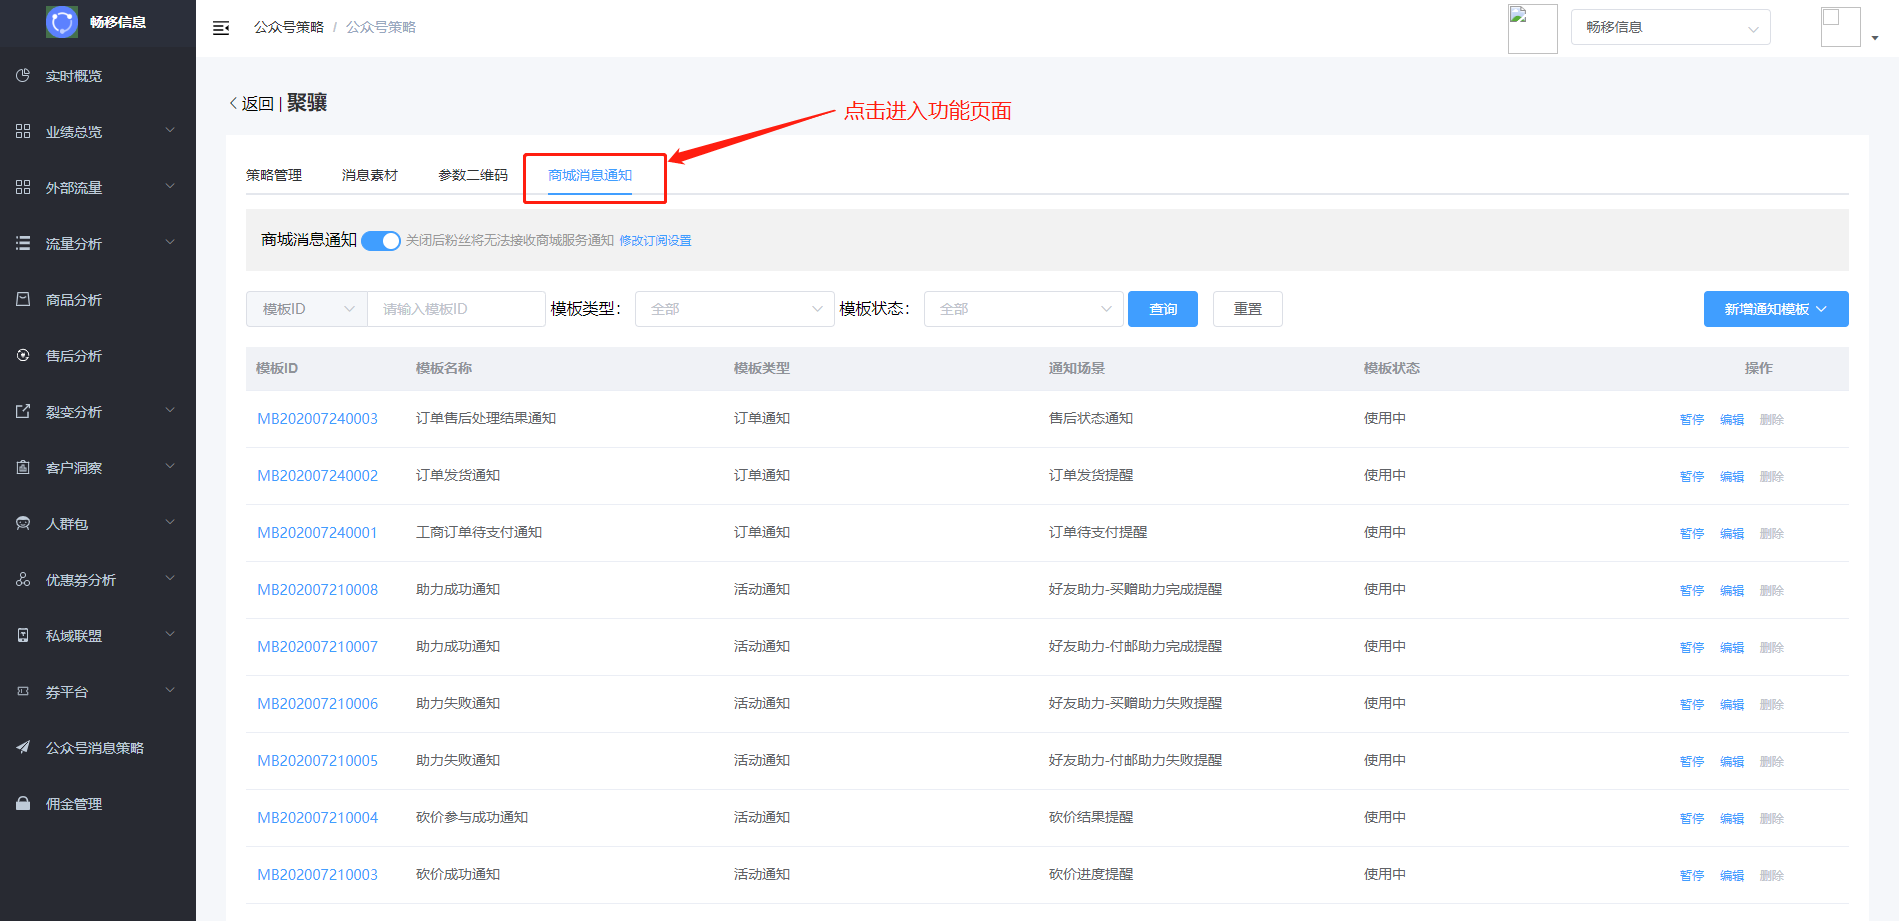
Task: Switch to the 策略管理 tab
Action: [274, 175]
